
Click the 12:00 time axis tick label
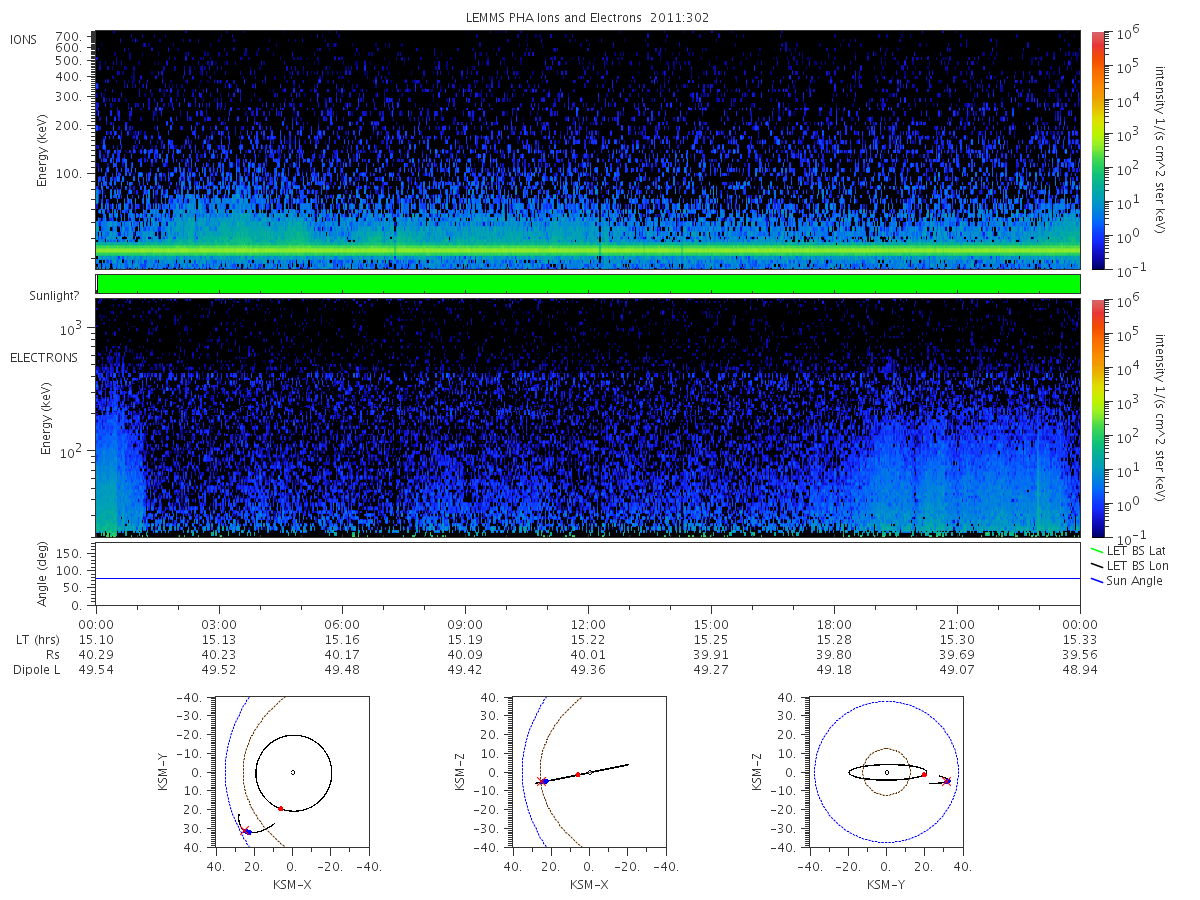tap(588, 622)
